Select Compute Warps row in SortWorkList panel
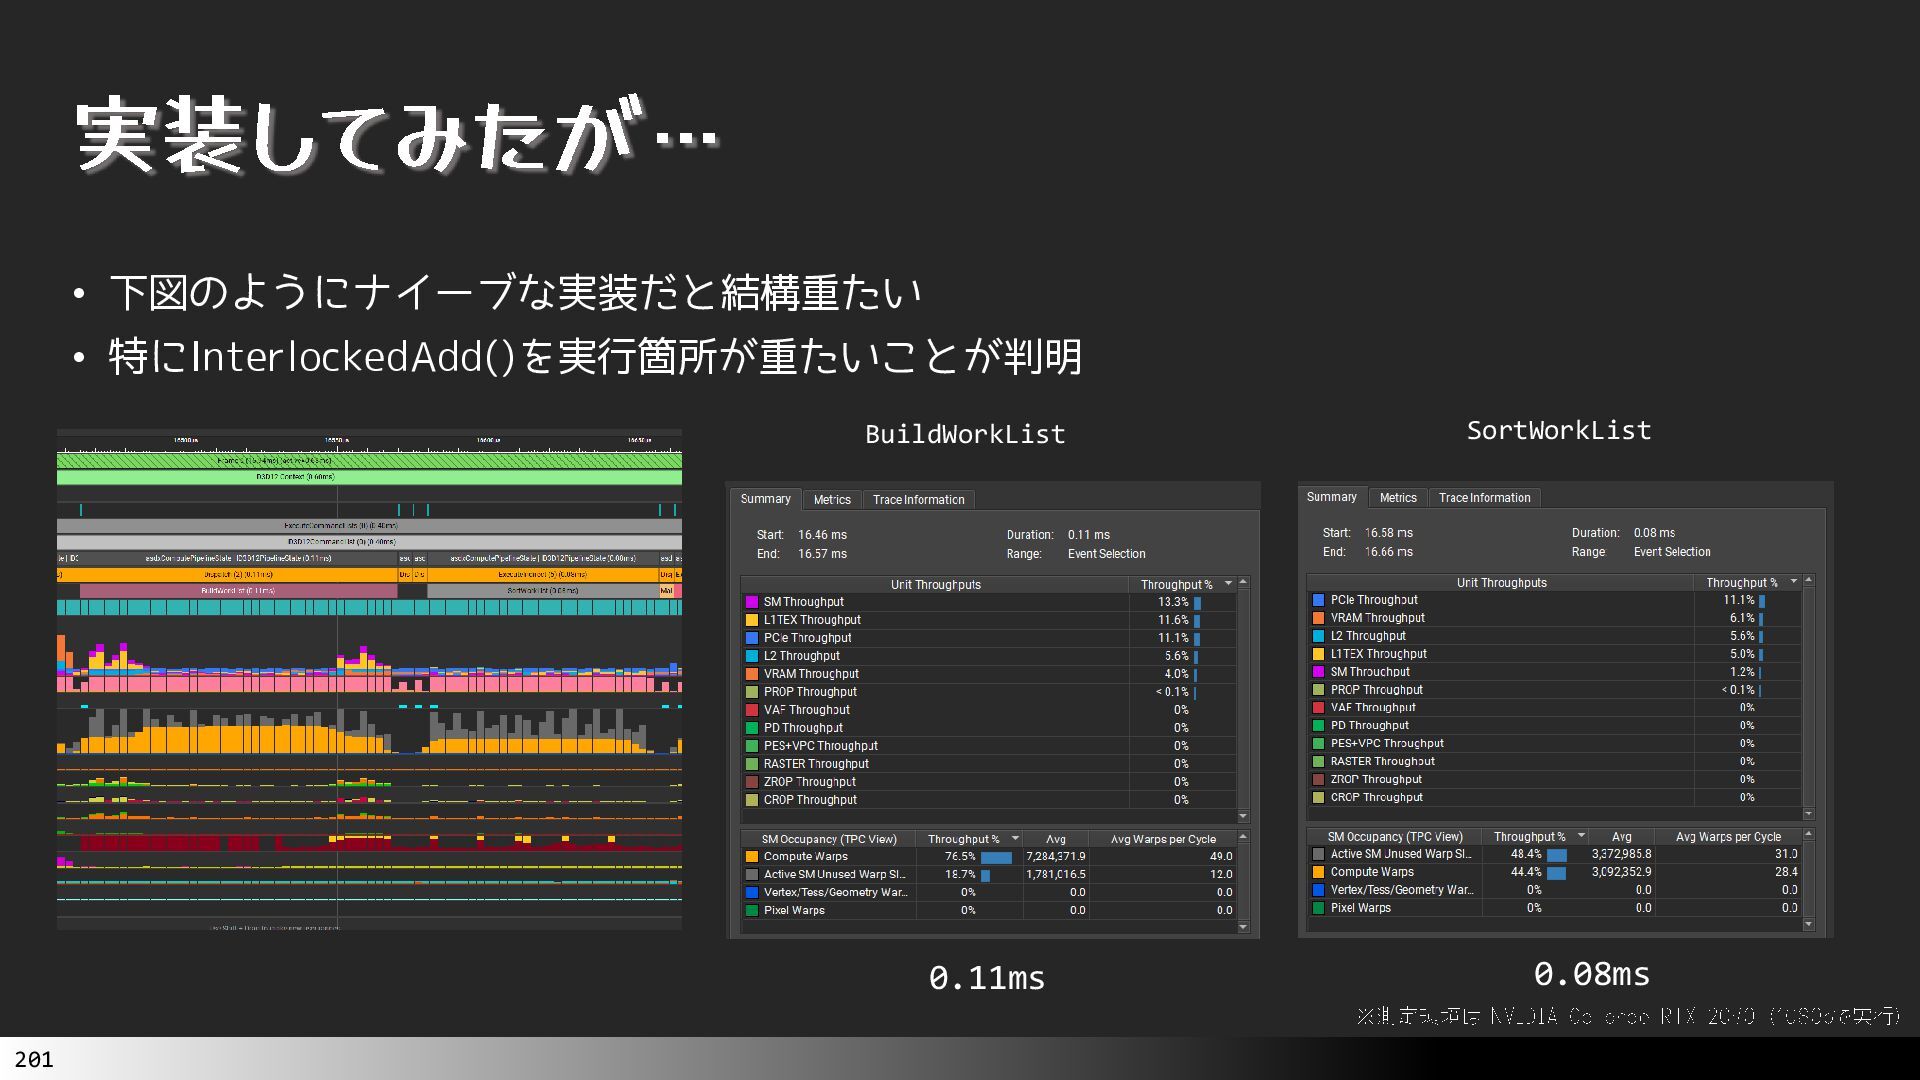Screen dimensions: 1920x1080 pyautogui.click(x=1555, y=873)
